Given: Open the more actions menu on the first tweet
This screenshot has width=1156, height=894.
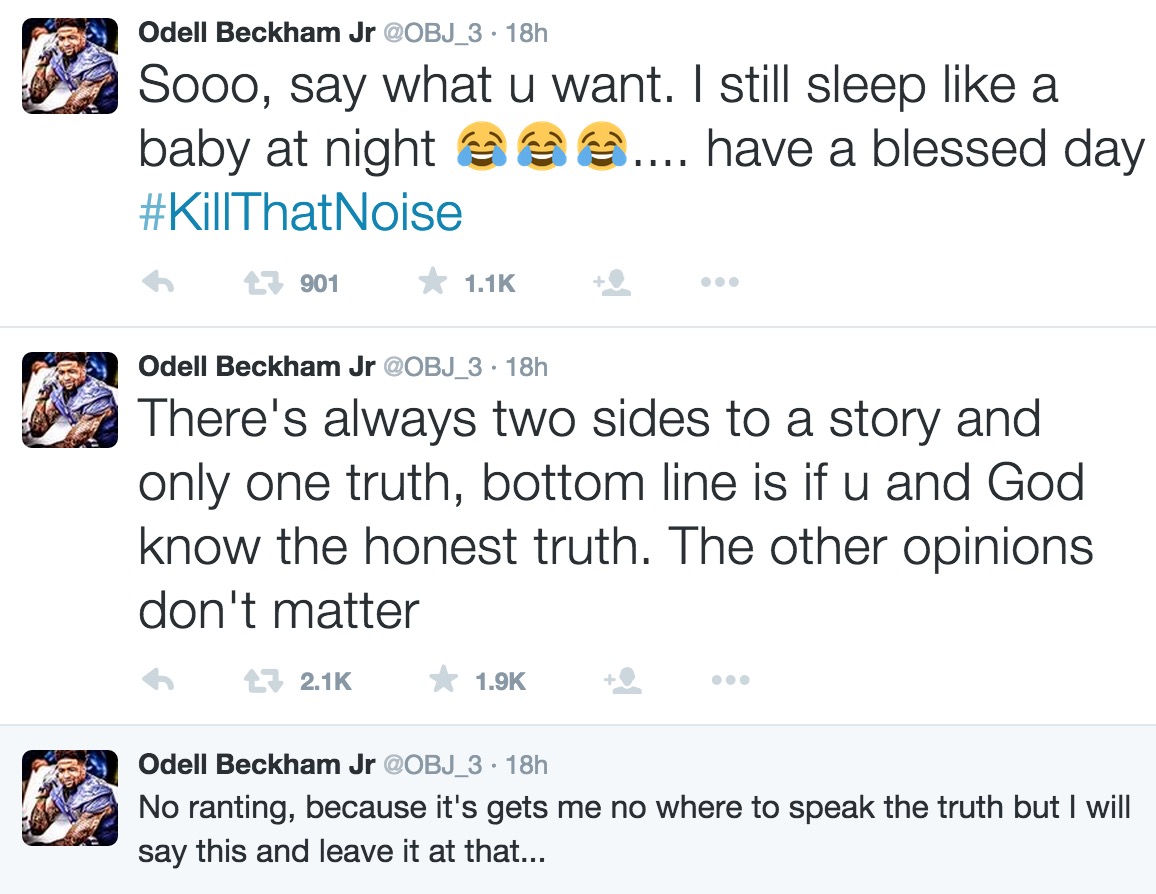Looking at the screenshot, I should 718,281.
